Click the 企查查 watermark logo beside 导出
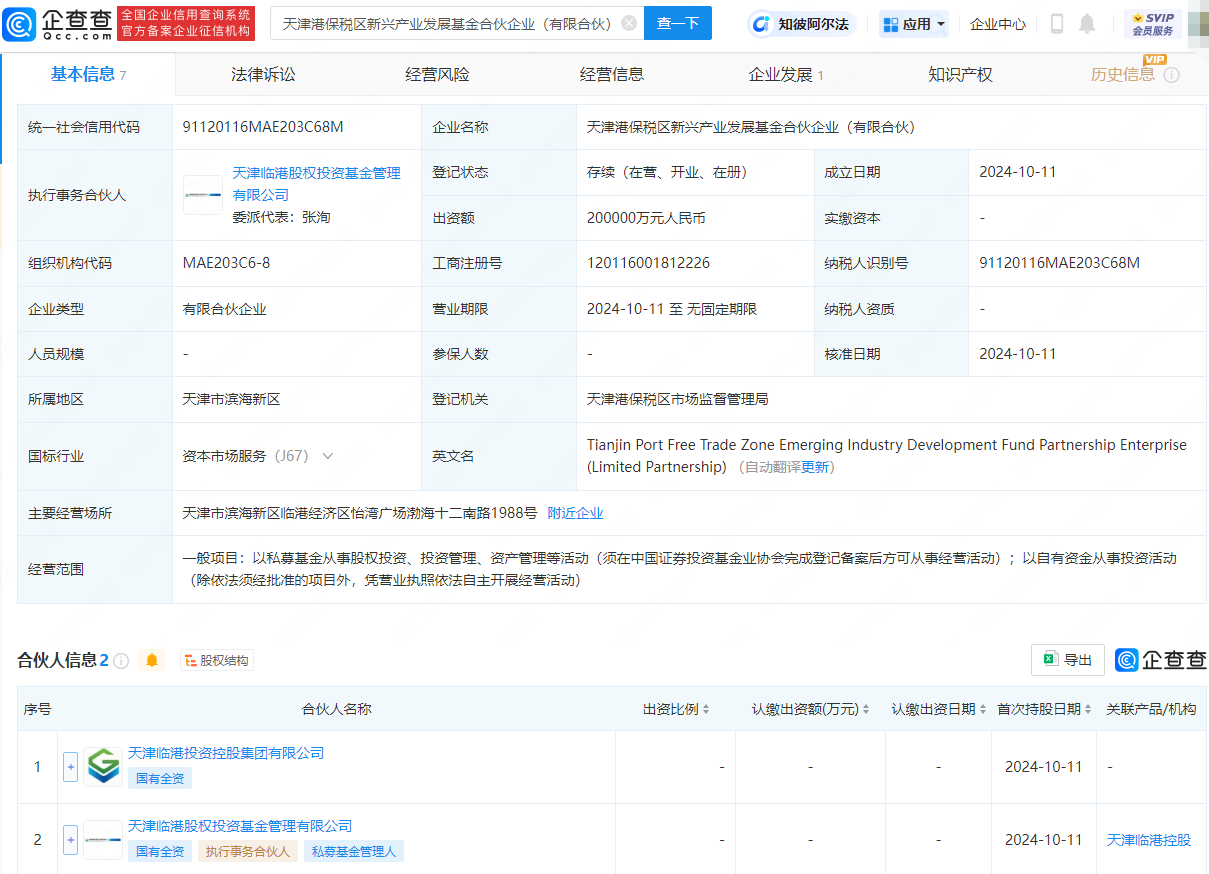1209x874 pixels. click(x=1161, y=660)
